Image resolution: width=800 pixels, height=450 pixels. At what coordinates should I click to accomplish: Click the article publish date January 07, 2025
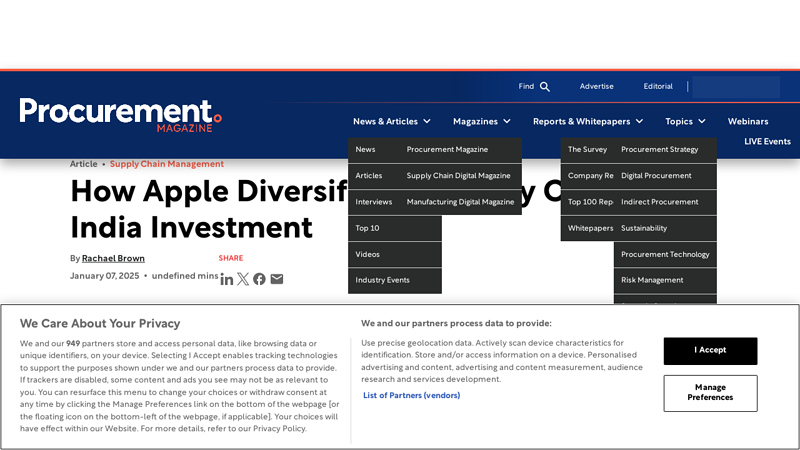tap(105, 276)
